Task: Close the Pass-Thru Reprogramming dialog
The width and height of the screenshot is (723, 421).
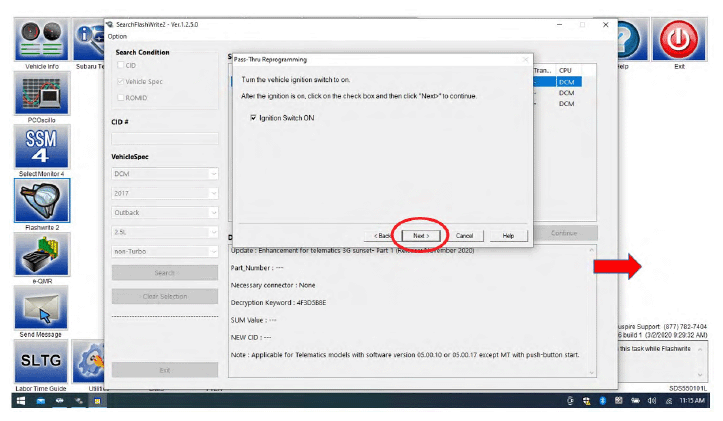Action: coord(525,59)
